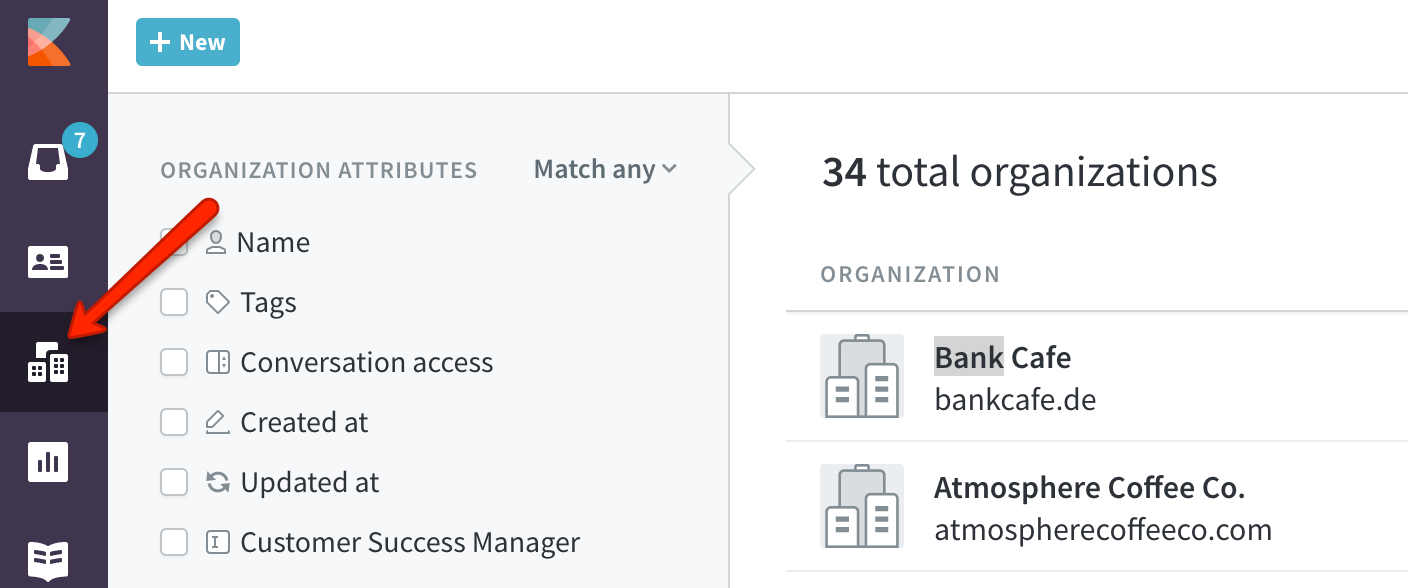
Task: Open the help center book icon
Action: click(x=48, y=558)
